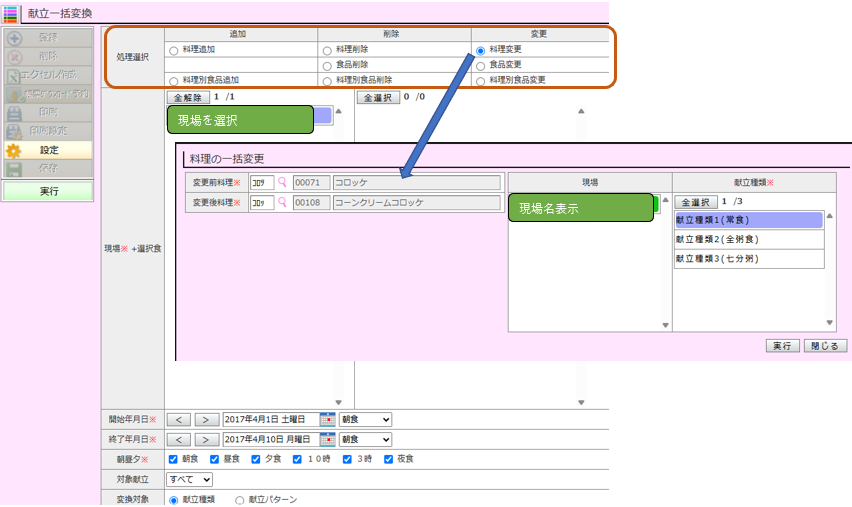Select the 料理追加 radio button
Screen dimensions: 852x507
(x=174, y=50)
